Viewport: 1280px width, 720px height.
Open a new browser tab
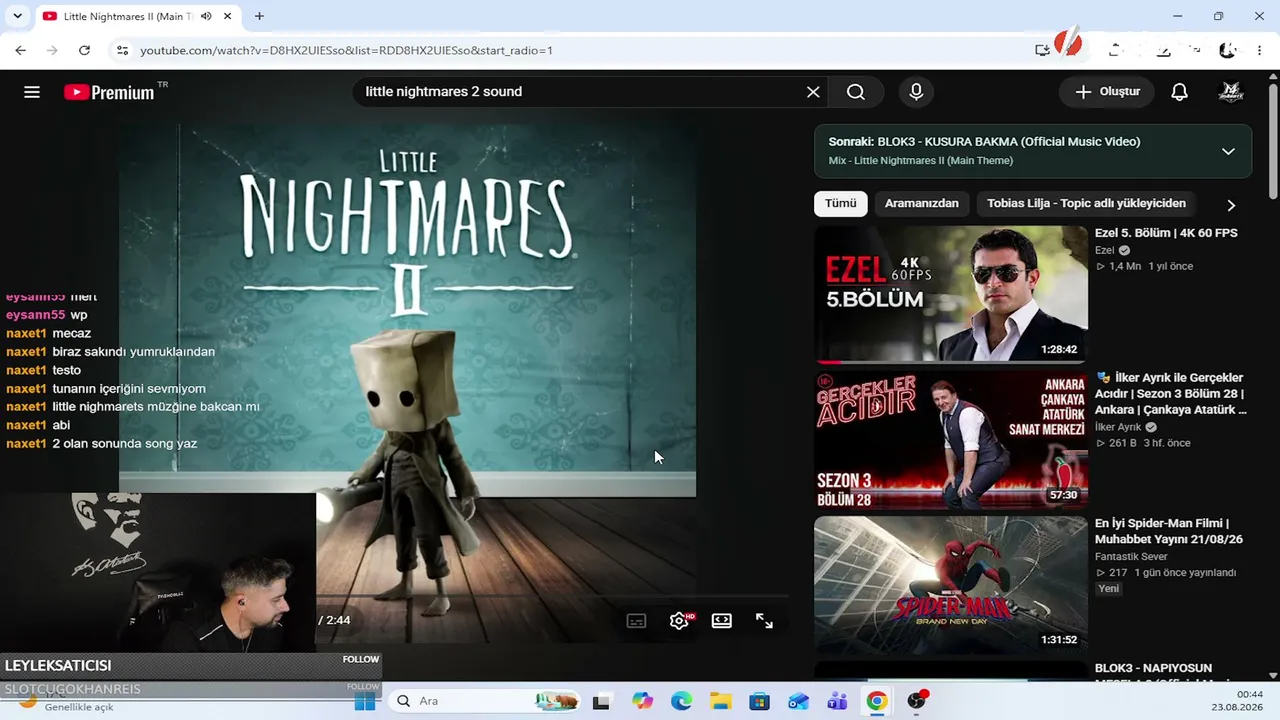point(259,16)
